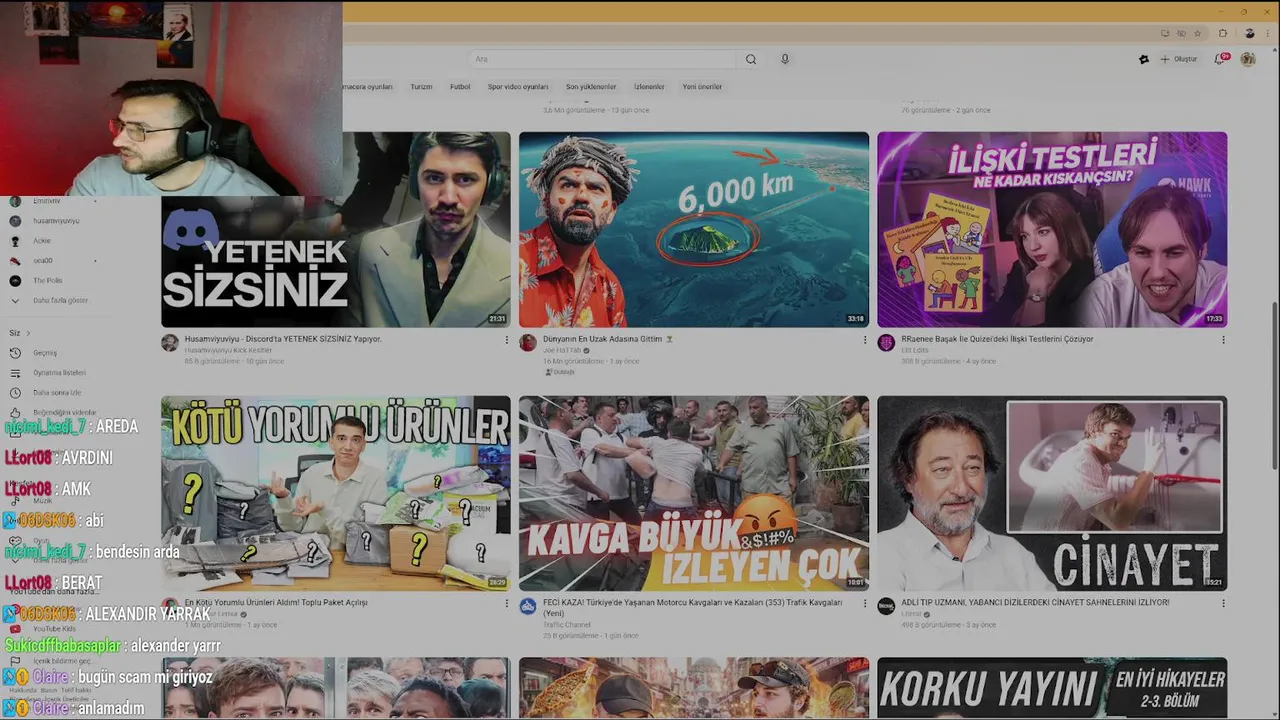Open the Husamviyuviyu Kick Kesitler channel name
Viewport: 1280px width, 720px height.
click(228, 350)
